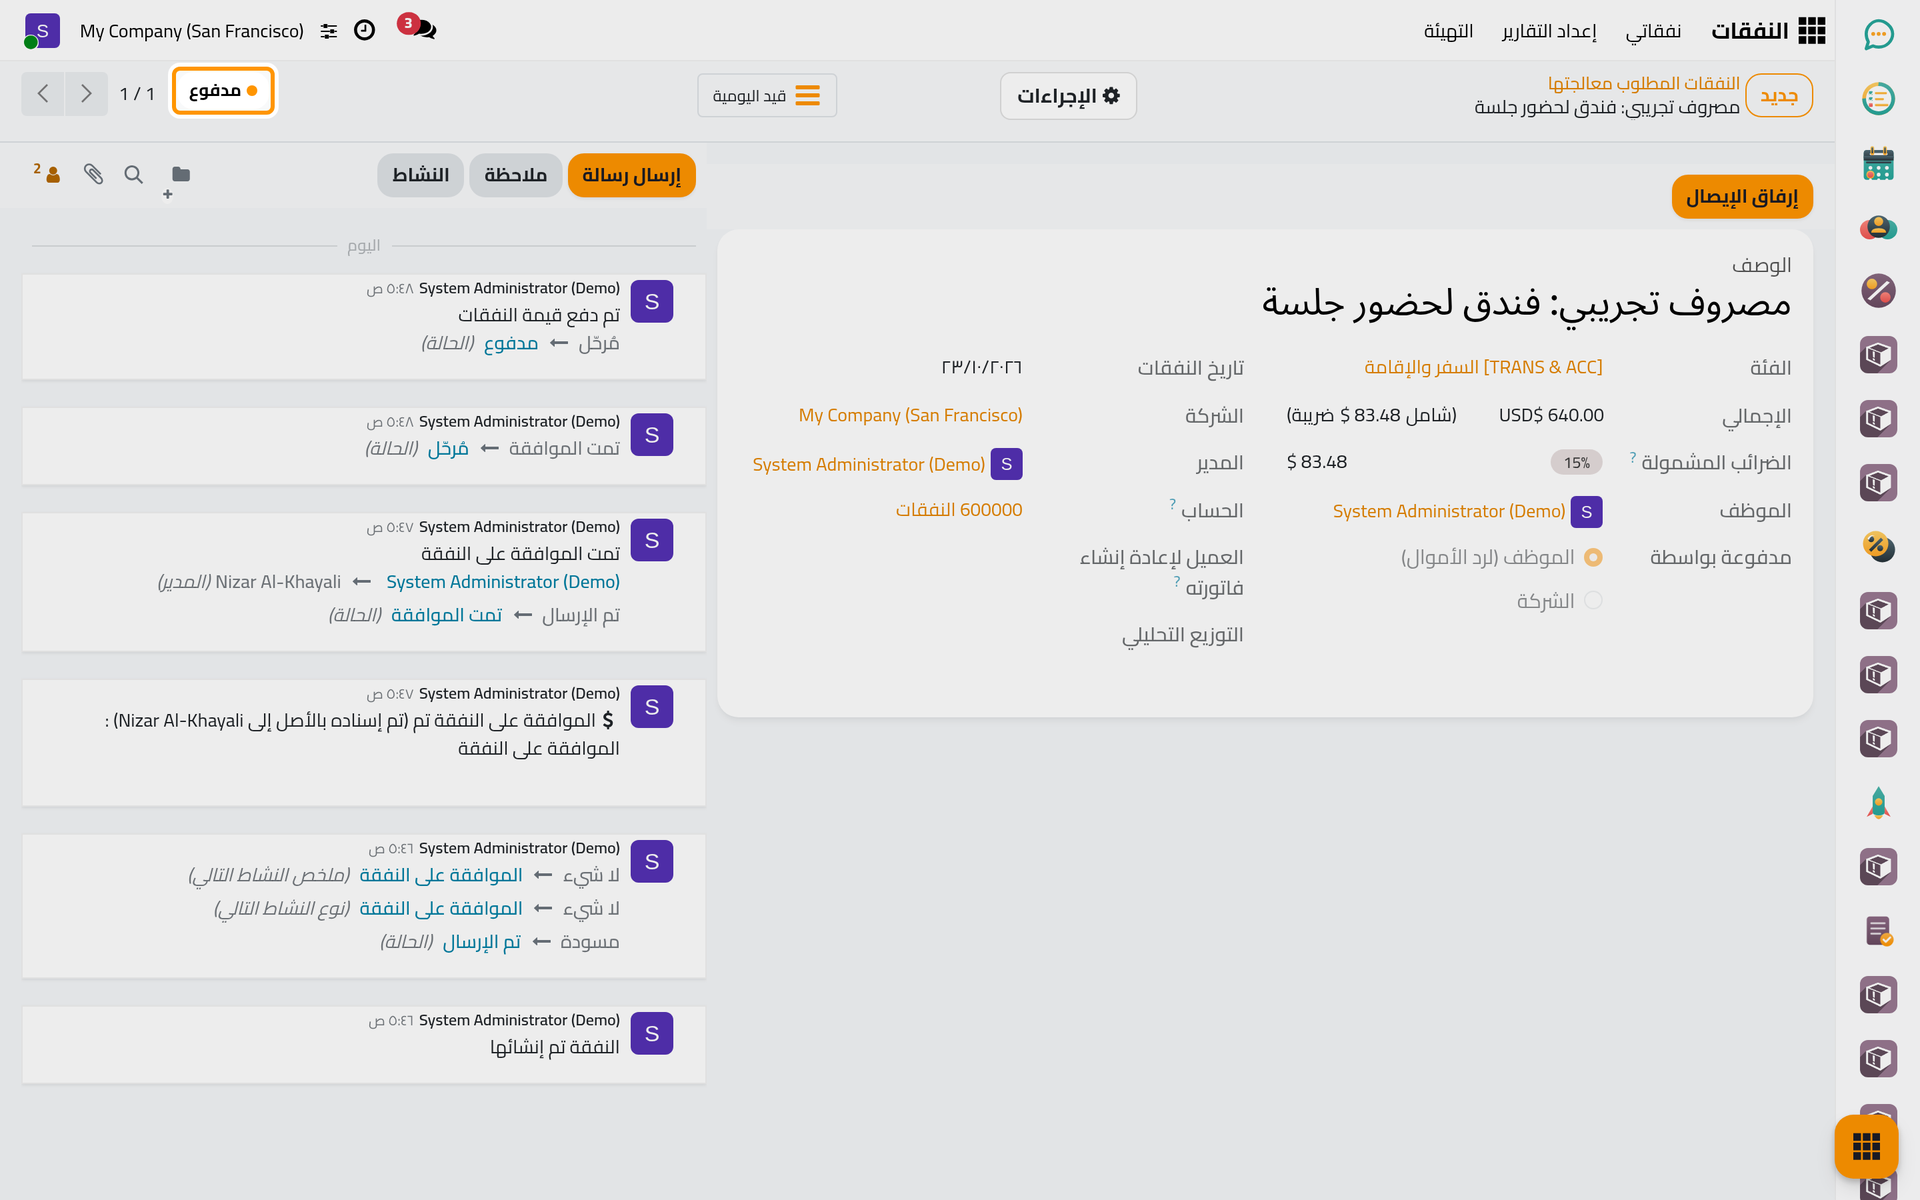This screenshot has height=1200, width=1920.
Task: Open the نفقاتي menu
Action: tap(1653, 31)
